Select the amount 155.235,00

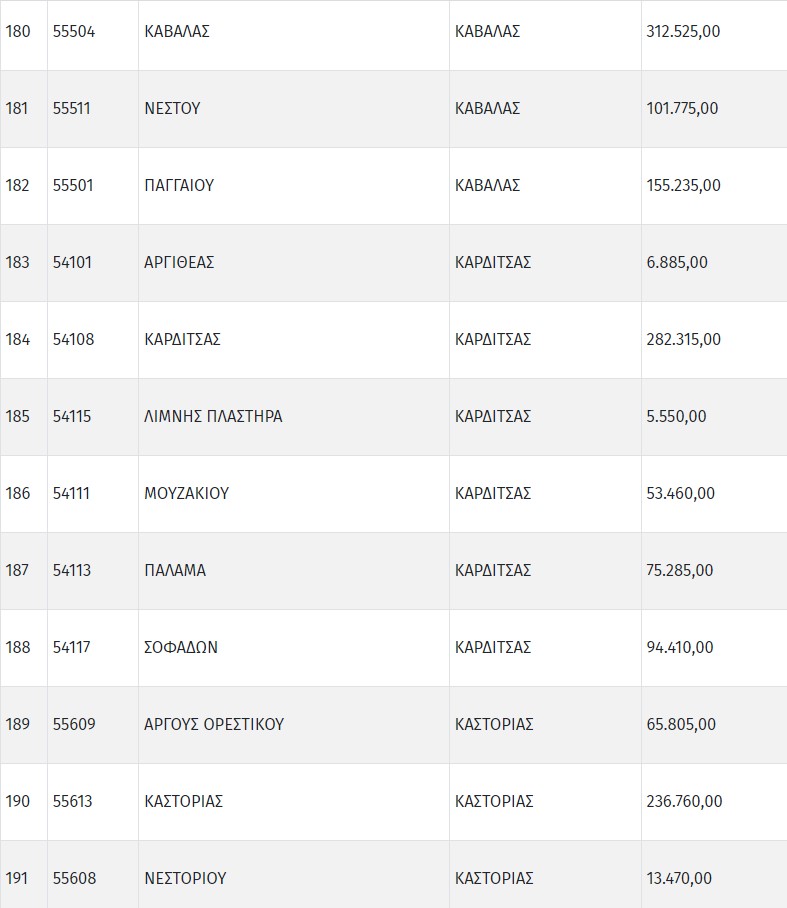683,185
